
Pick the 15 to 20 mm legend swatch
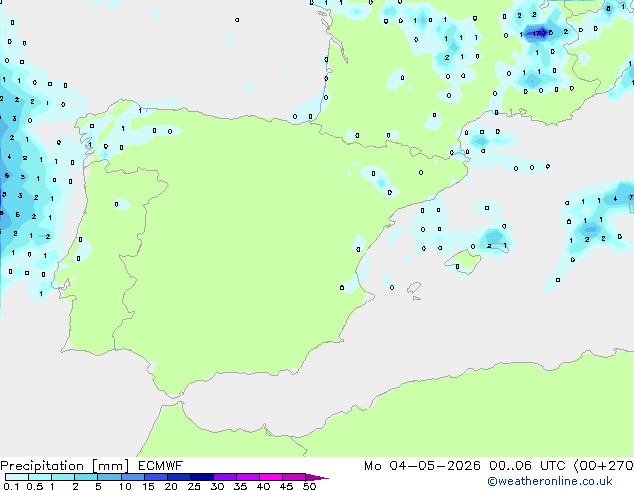coord(155,477)
